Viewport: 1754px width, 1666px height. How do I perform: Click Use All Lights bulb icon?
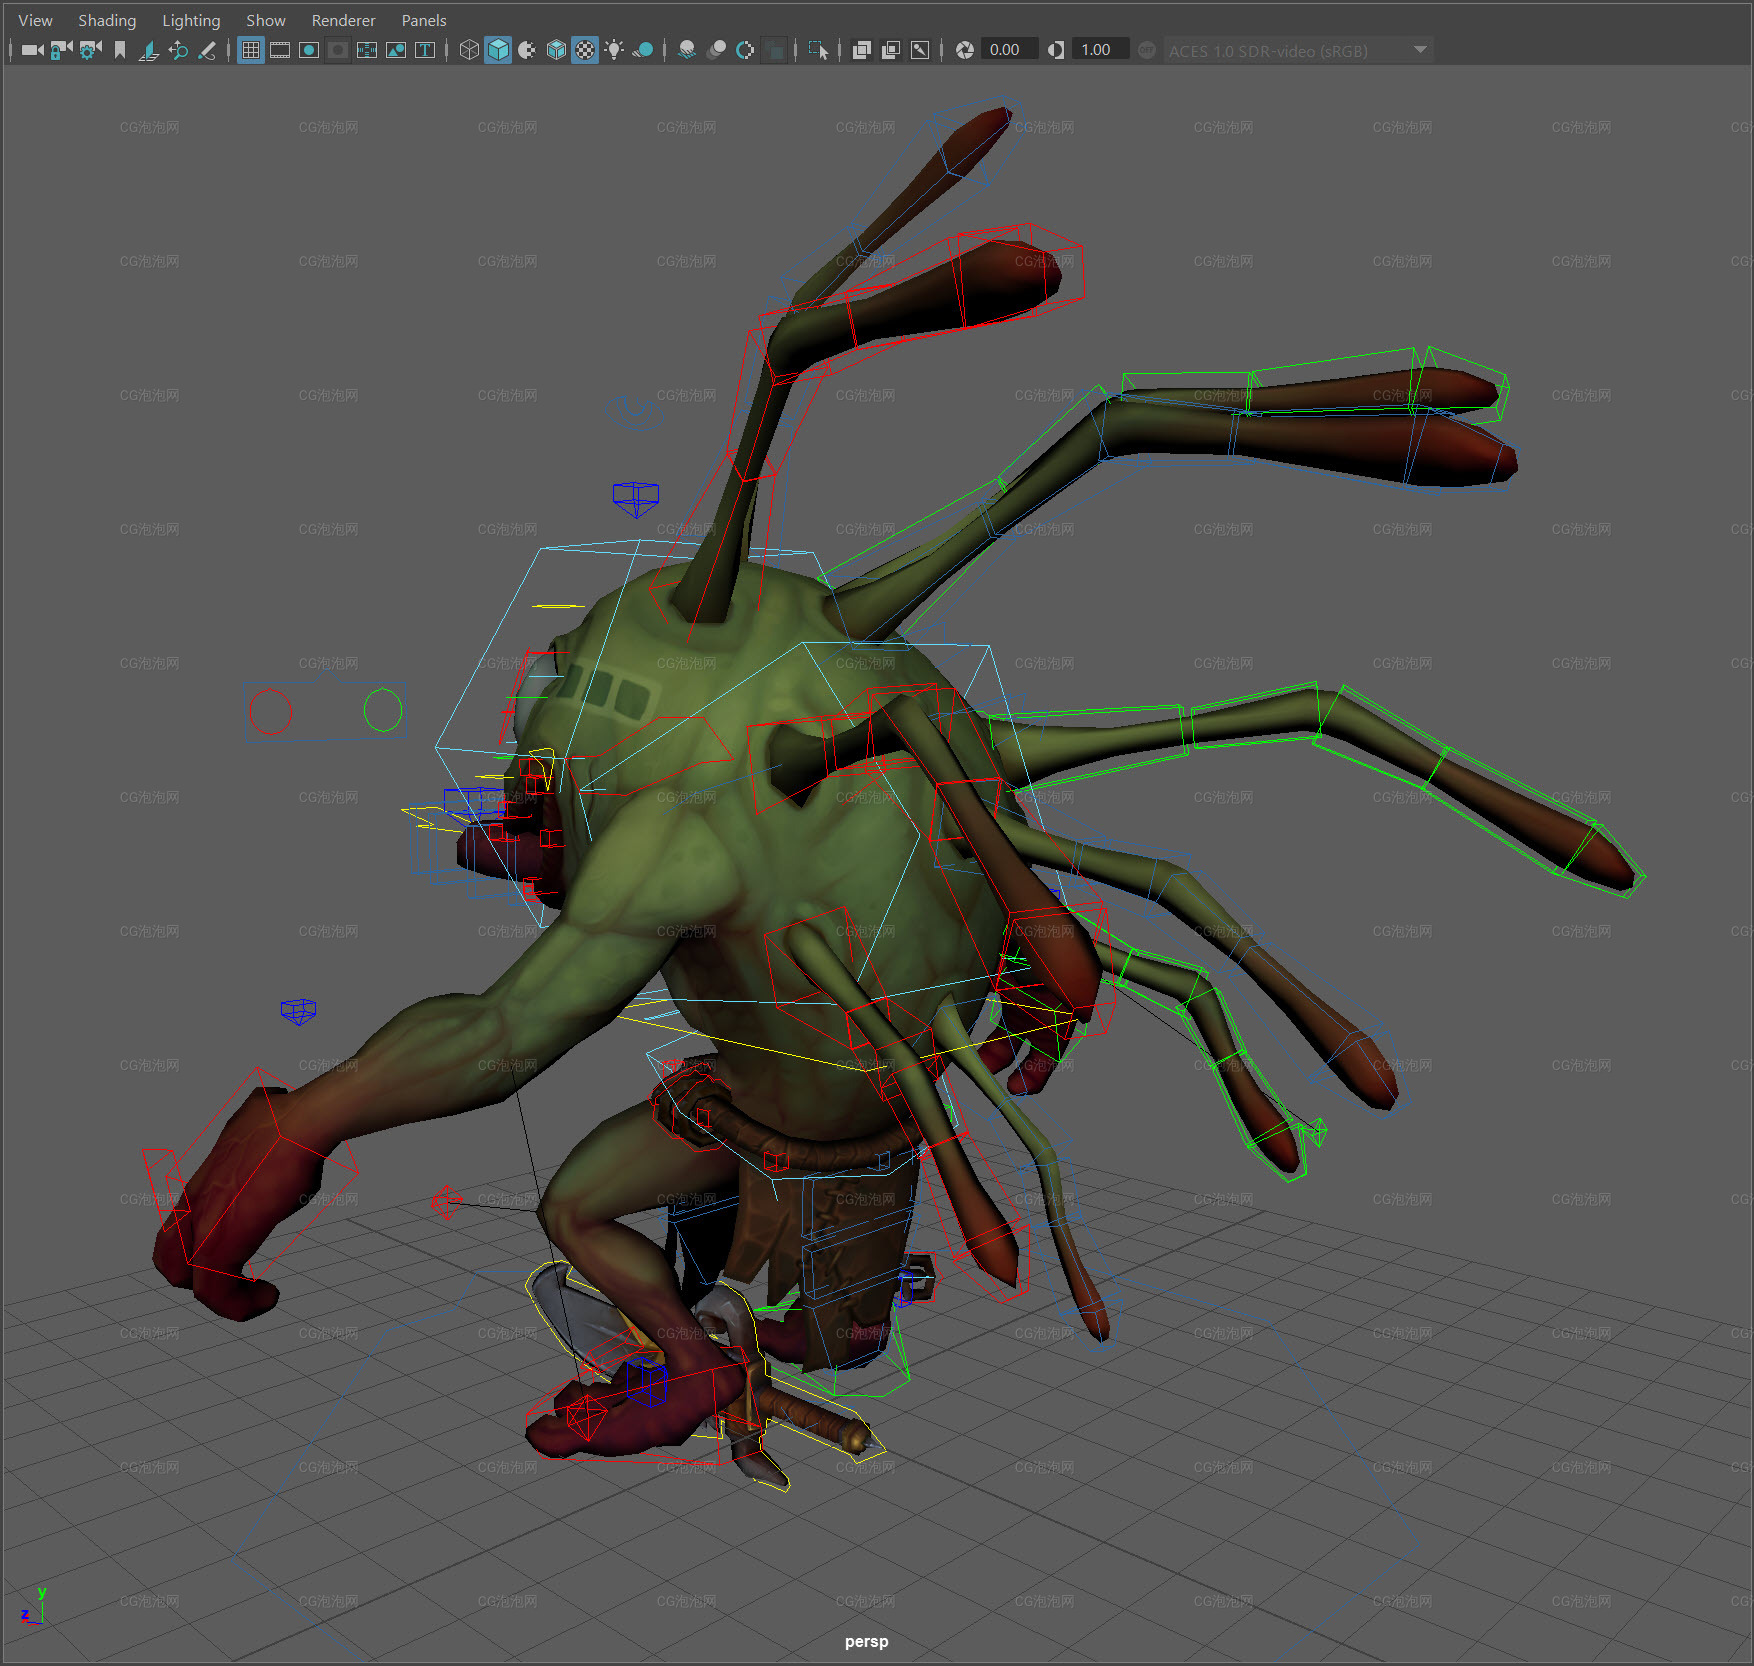(x=614, y=50)
